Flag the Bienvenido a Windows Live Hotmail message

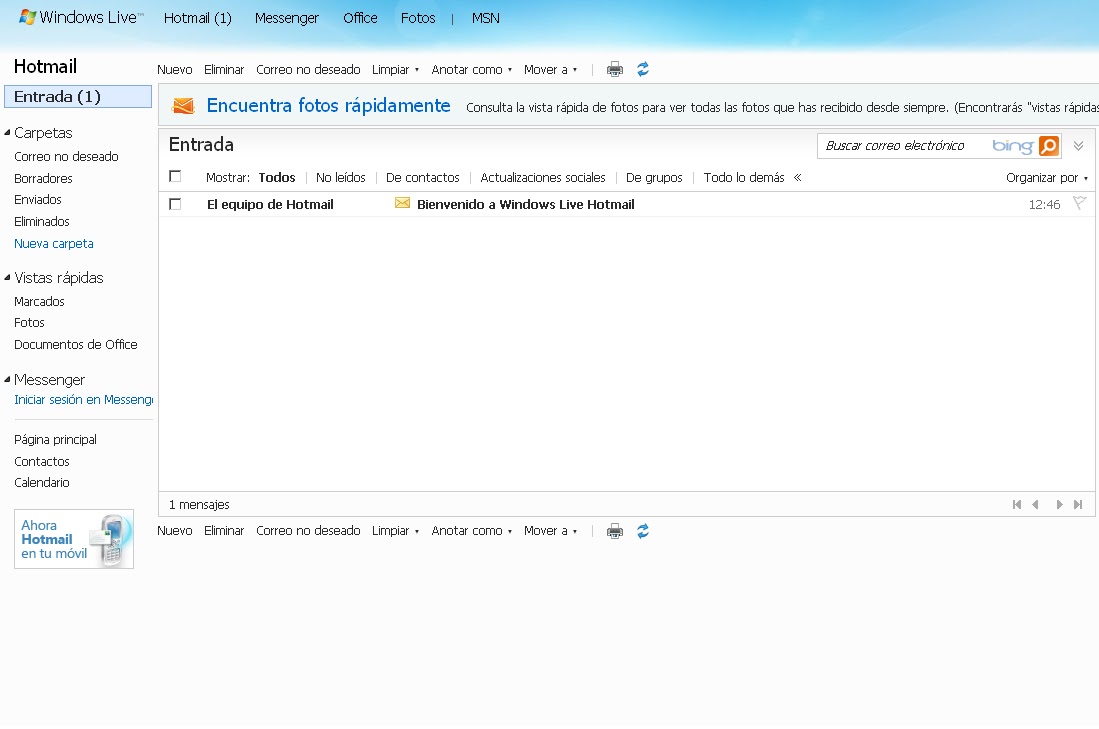(1079, 203)
